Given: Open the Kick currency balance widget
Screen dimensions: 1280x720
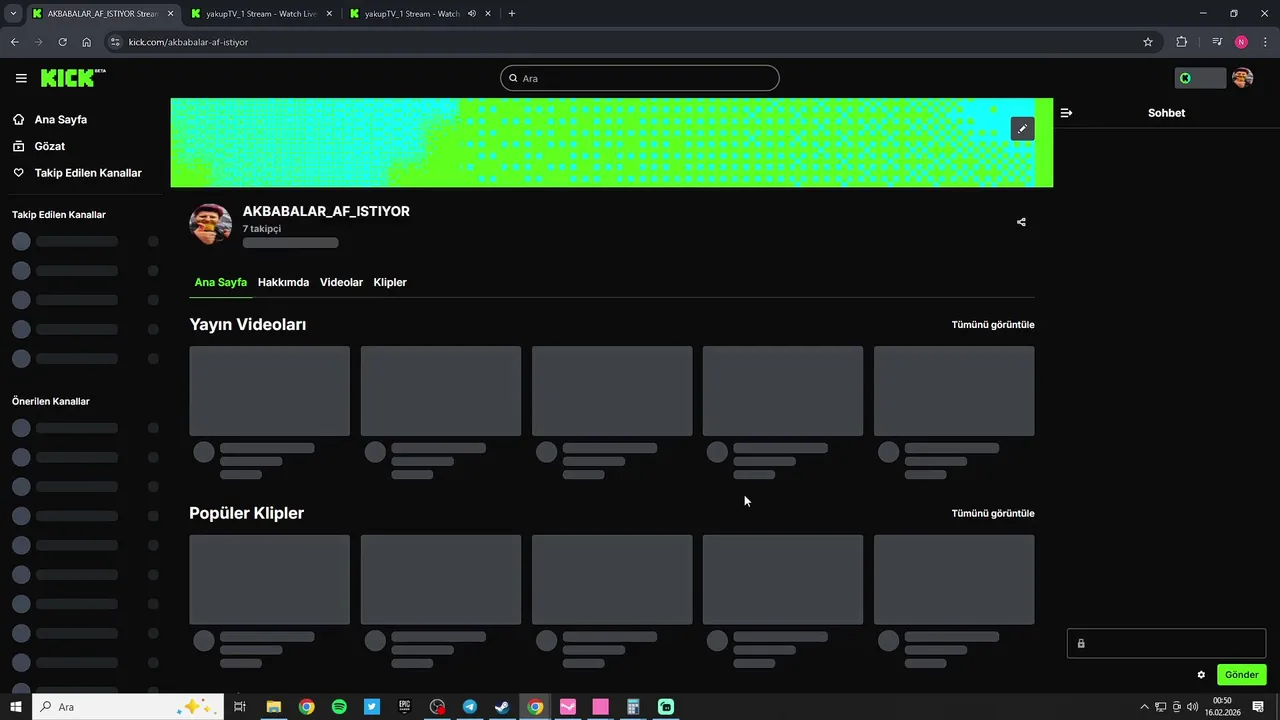Looking at the screenshot, I should 1200,78.
